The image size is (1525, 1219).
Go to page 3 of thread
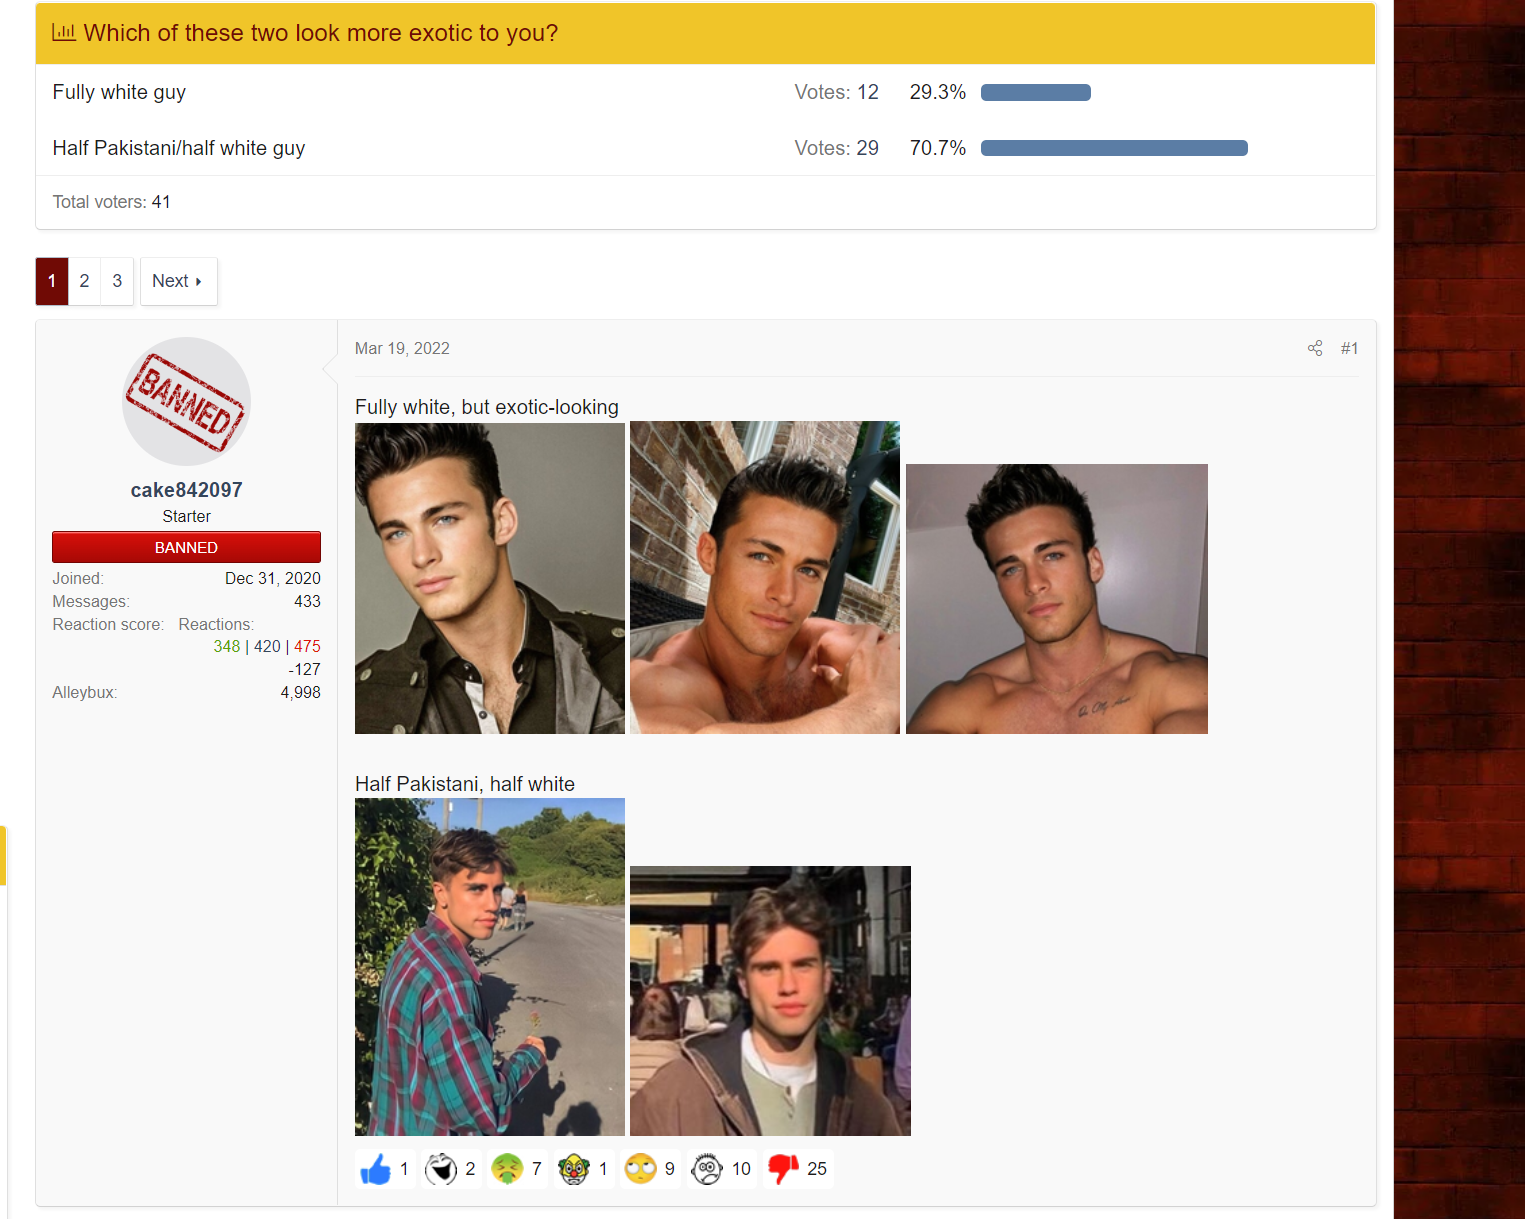(x=117, y=281)
